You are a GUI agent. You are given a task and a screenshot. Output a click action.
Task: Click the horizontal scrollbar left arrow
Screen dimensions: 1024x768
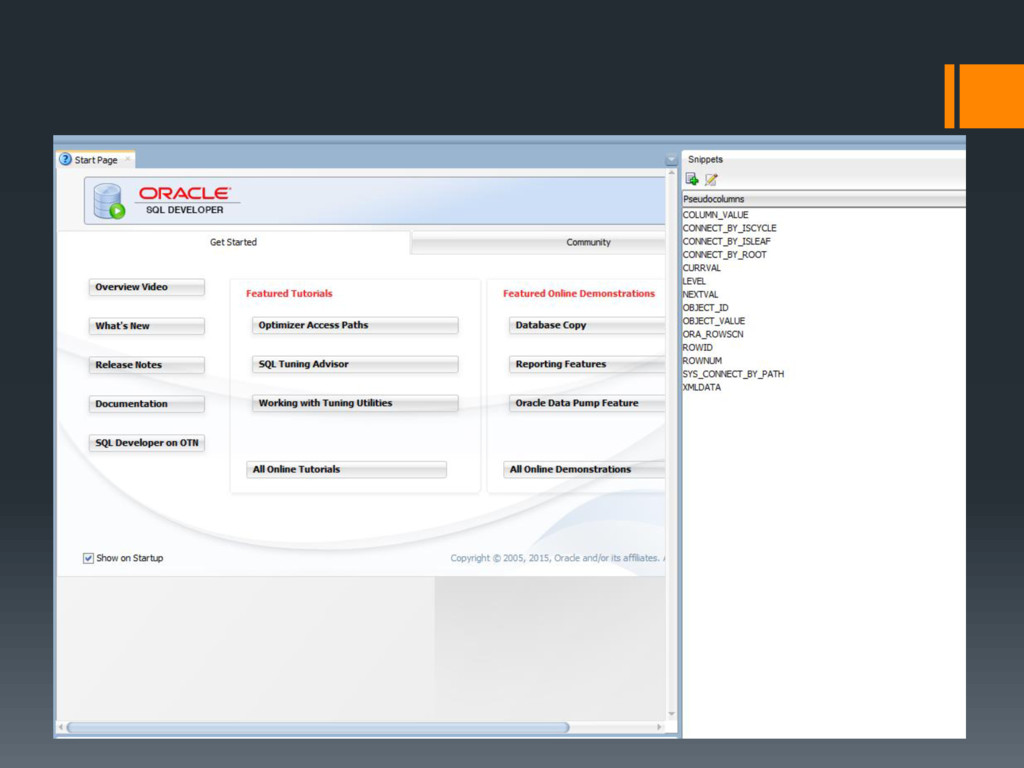[61, 727]
